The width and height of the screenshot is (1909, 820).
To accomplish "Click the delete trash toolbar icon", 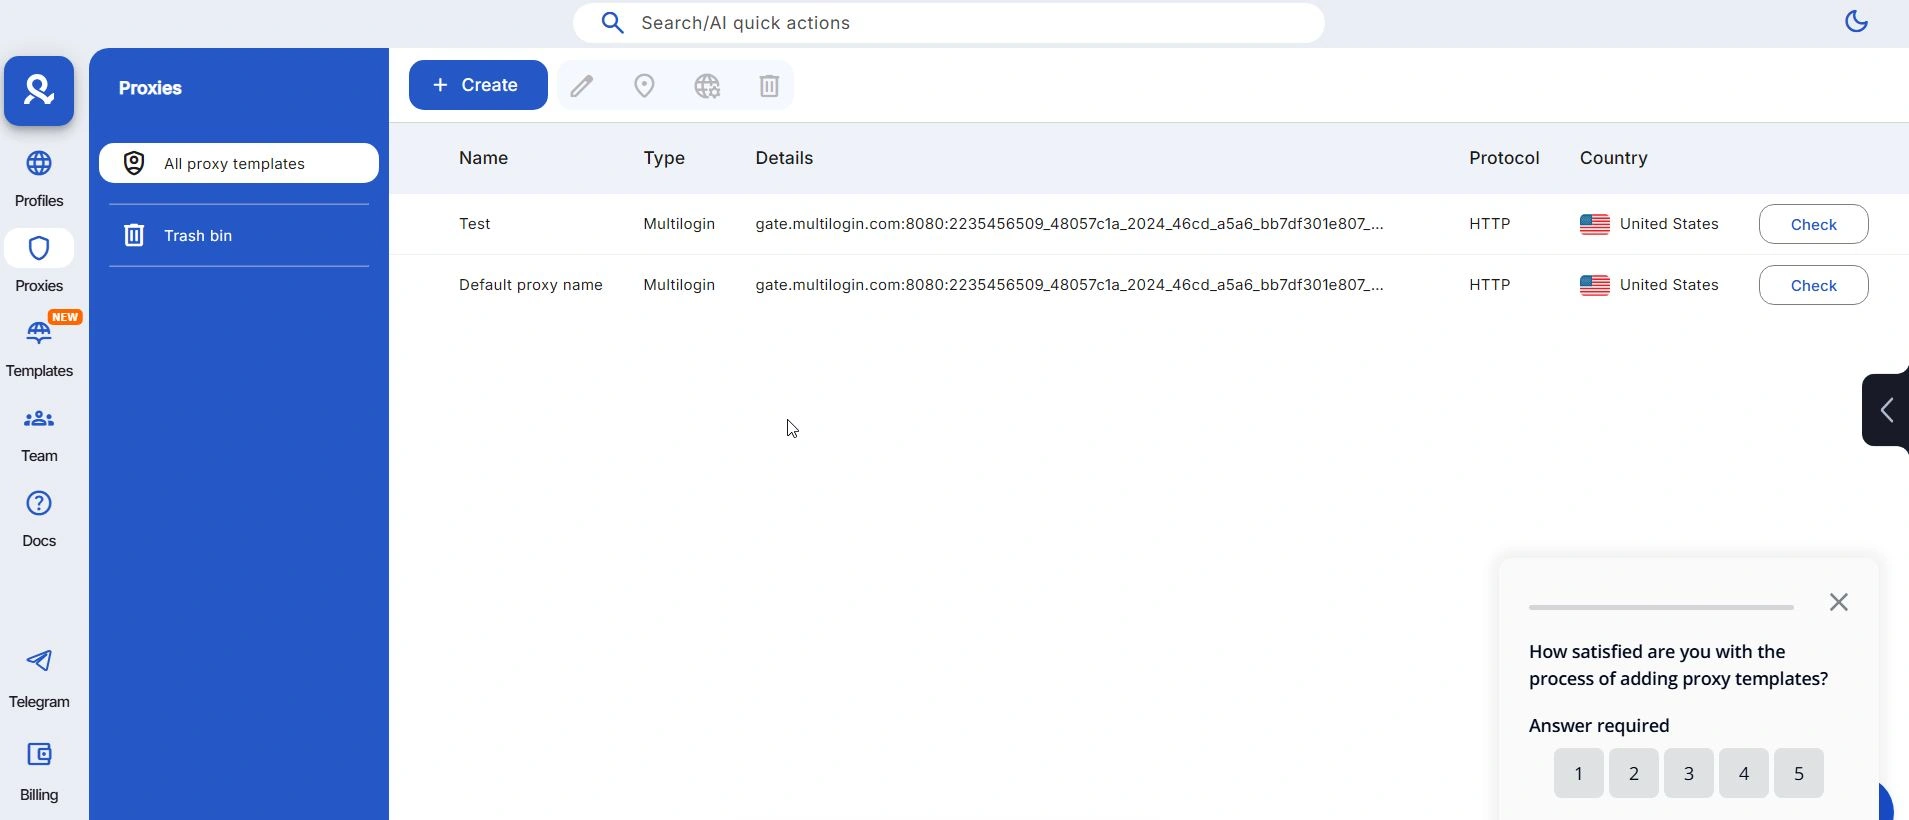I will pos(769,86).
